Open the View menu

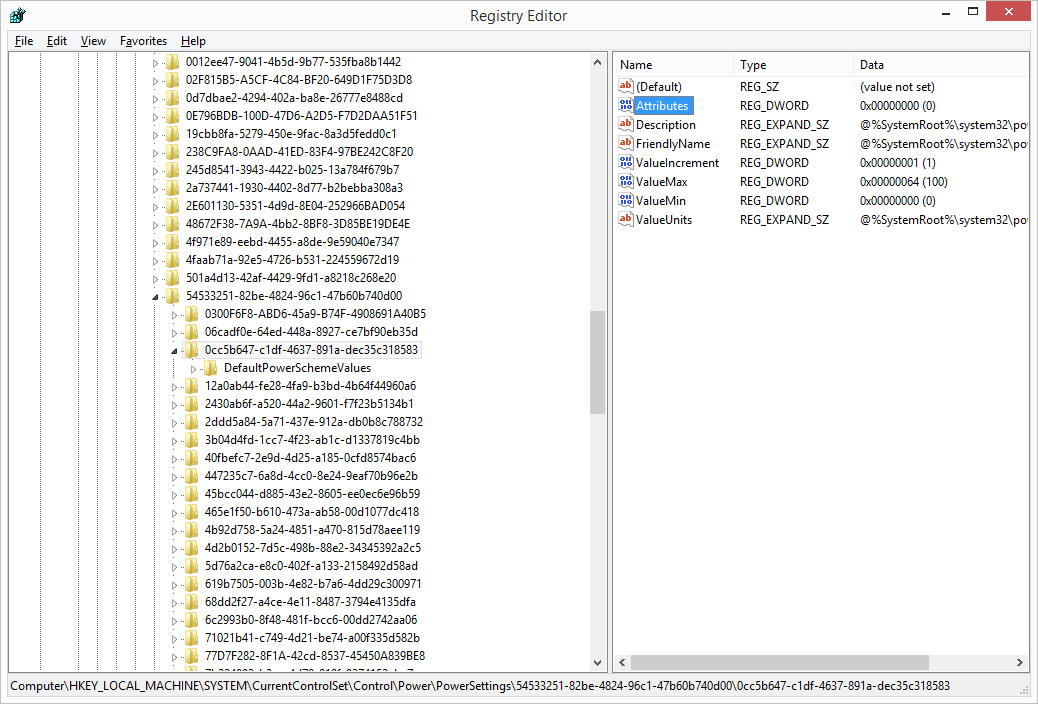coord(93,41)
